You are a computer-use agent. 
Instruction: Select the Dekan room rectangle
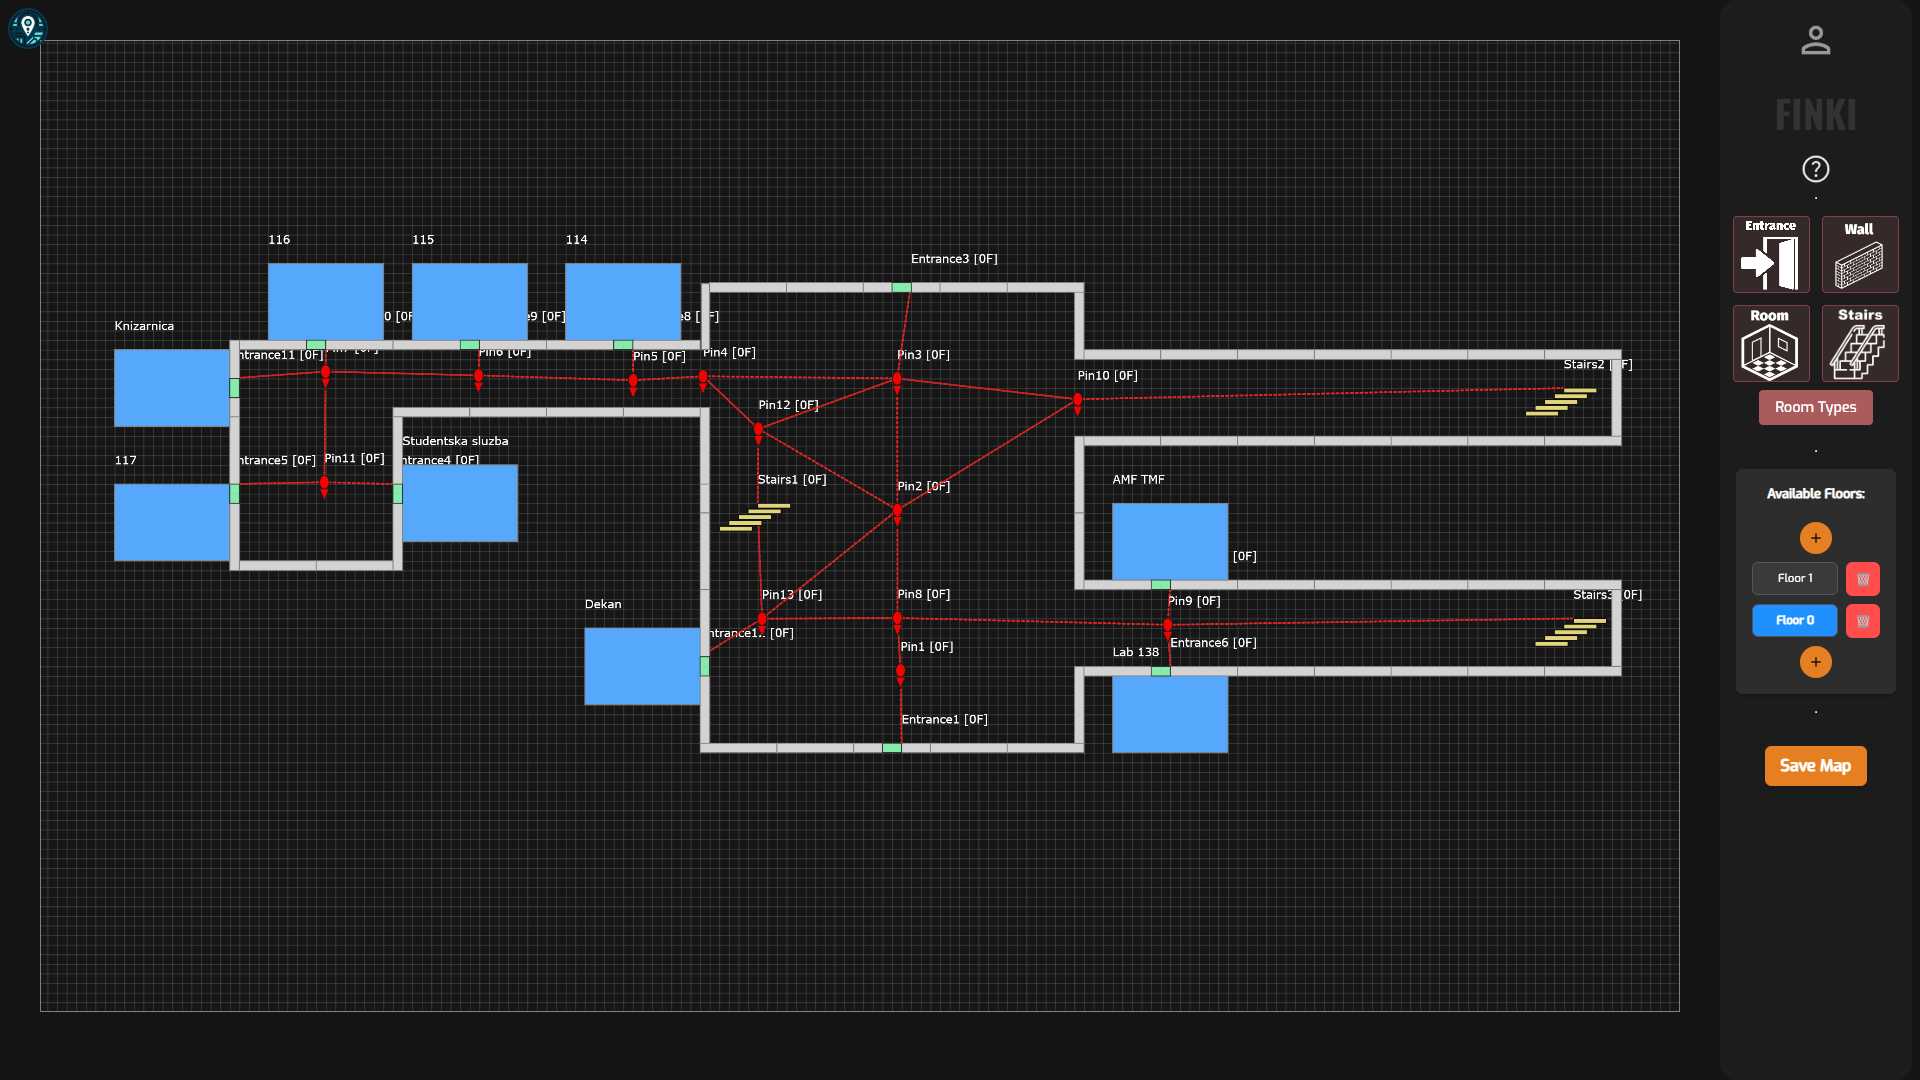(641, 666)
